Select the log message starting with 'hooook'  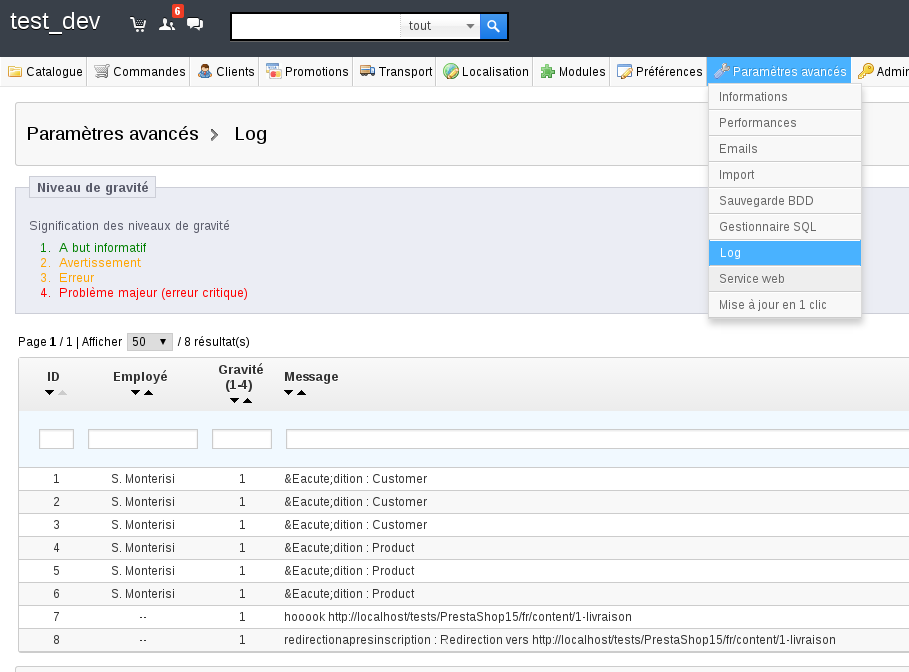(x=457, y=617)
